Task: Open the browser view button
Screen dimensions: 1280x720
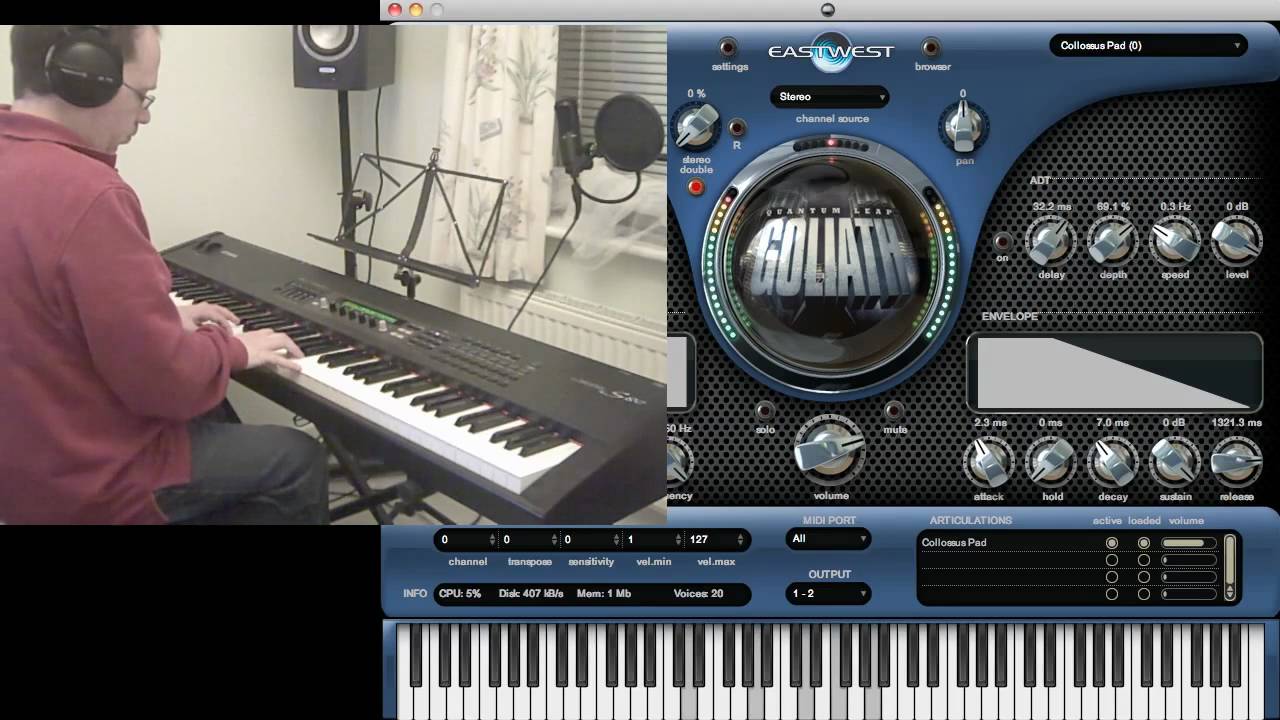Action: click(x=931, y=47)
